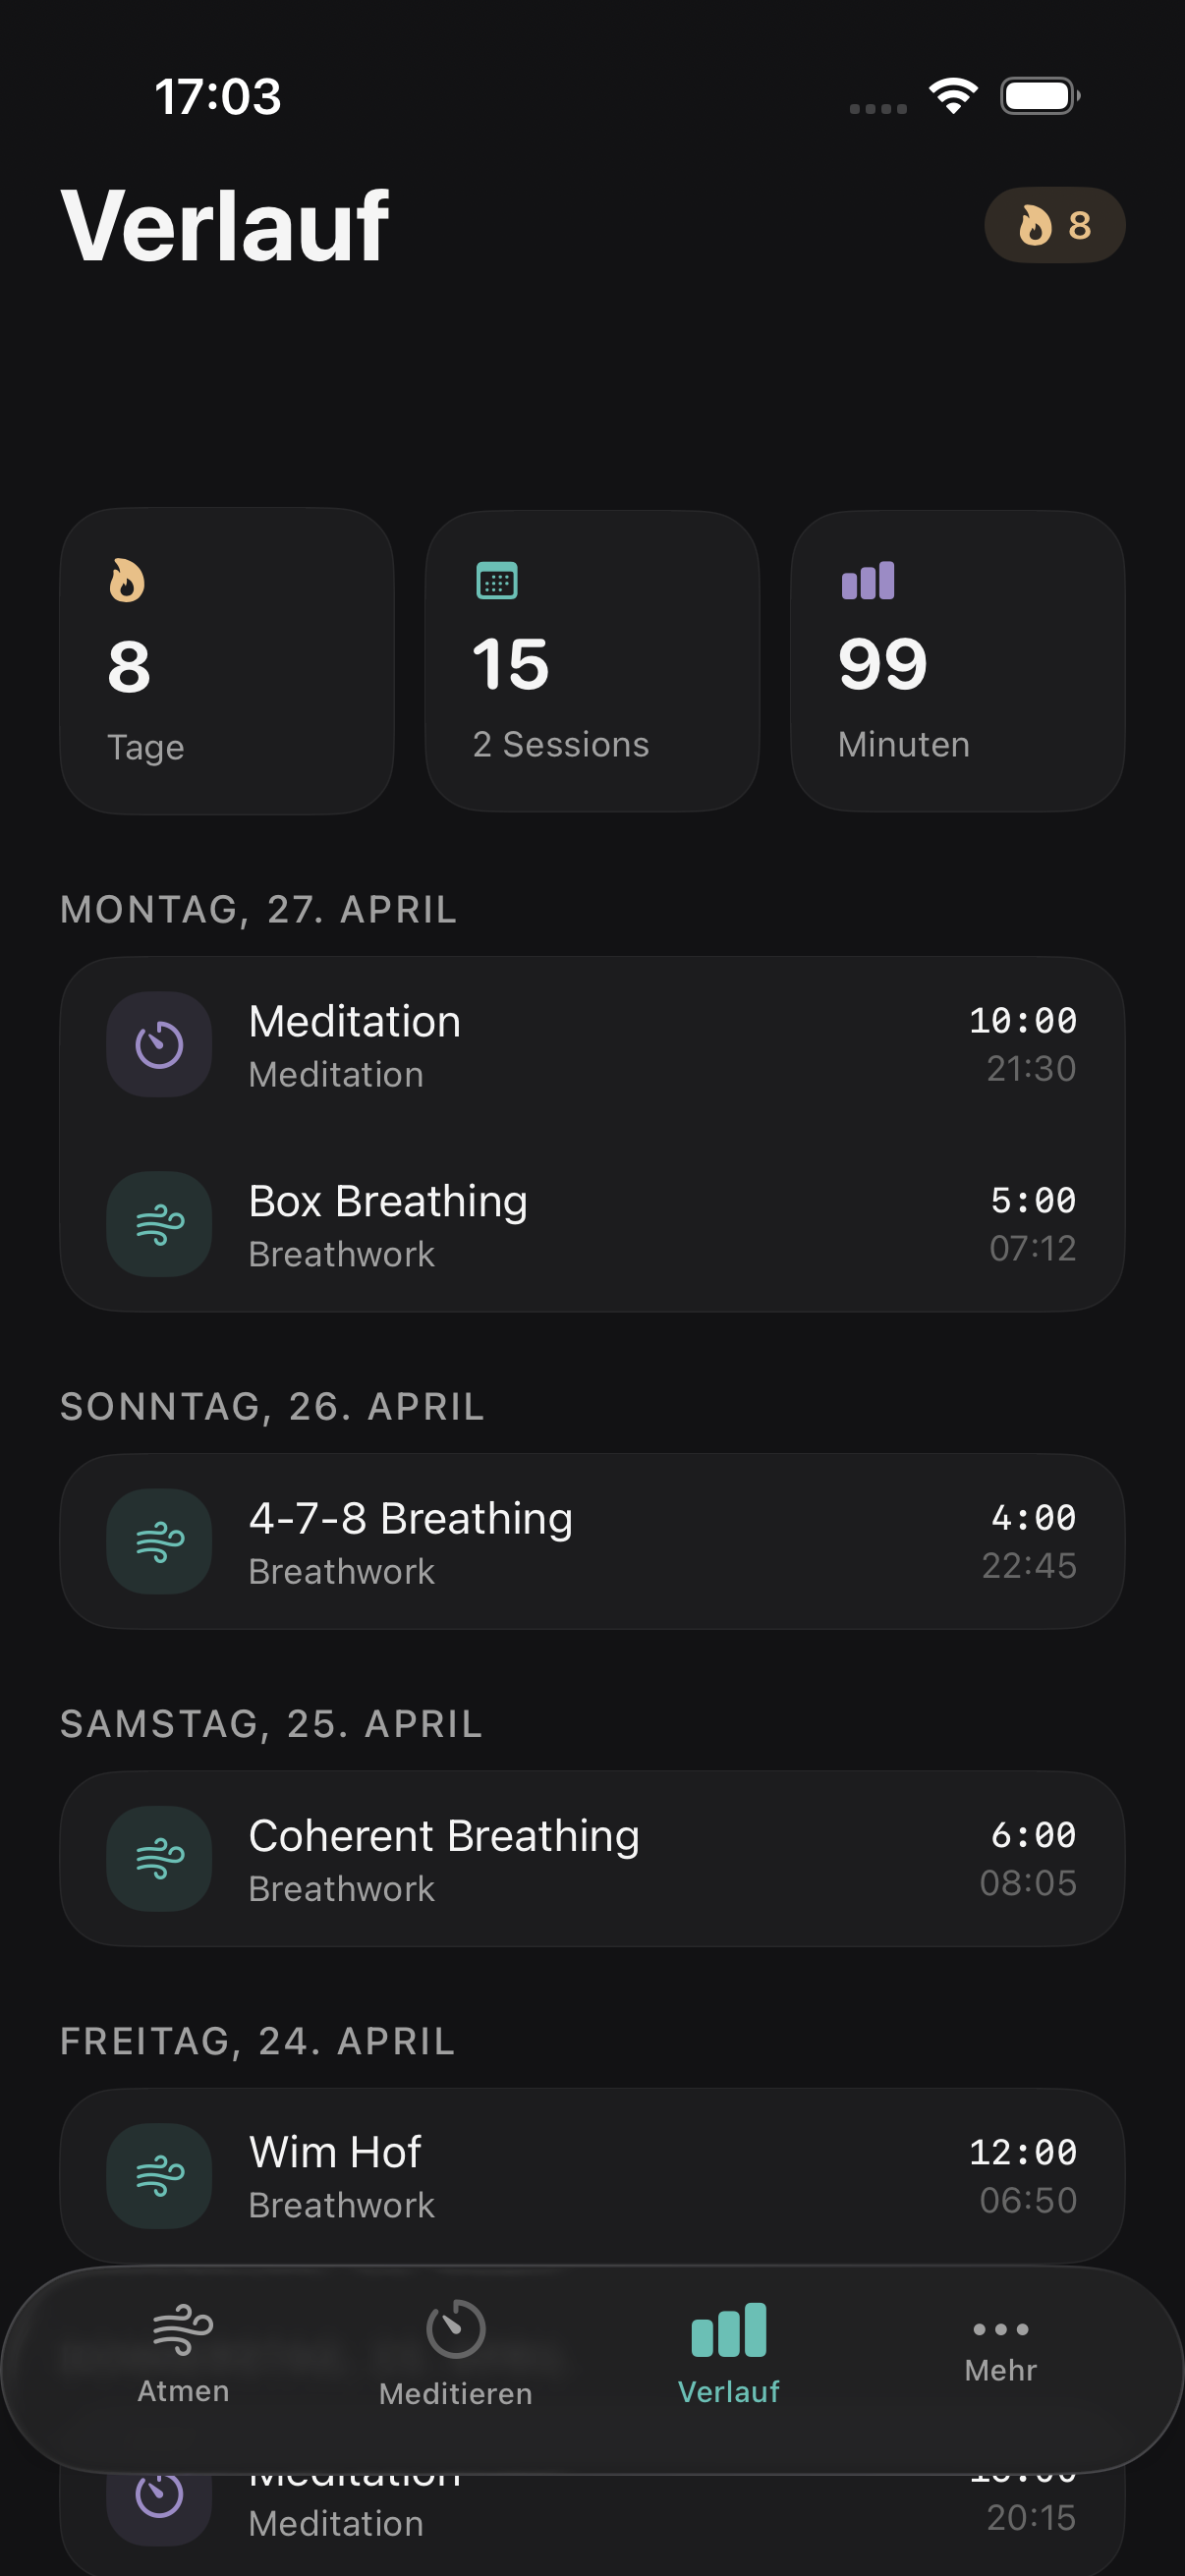
Task: Open the 99 Minuten stats card
Action: [958, 661]
